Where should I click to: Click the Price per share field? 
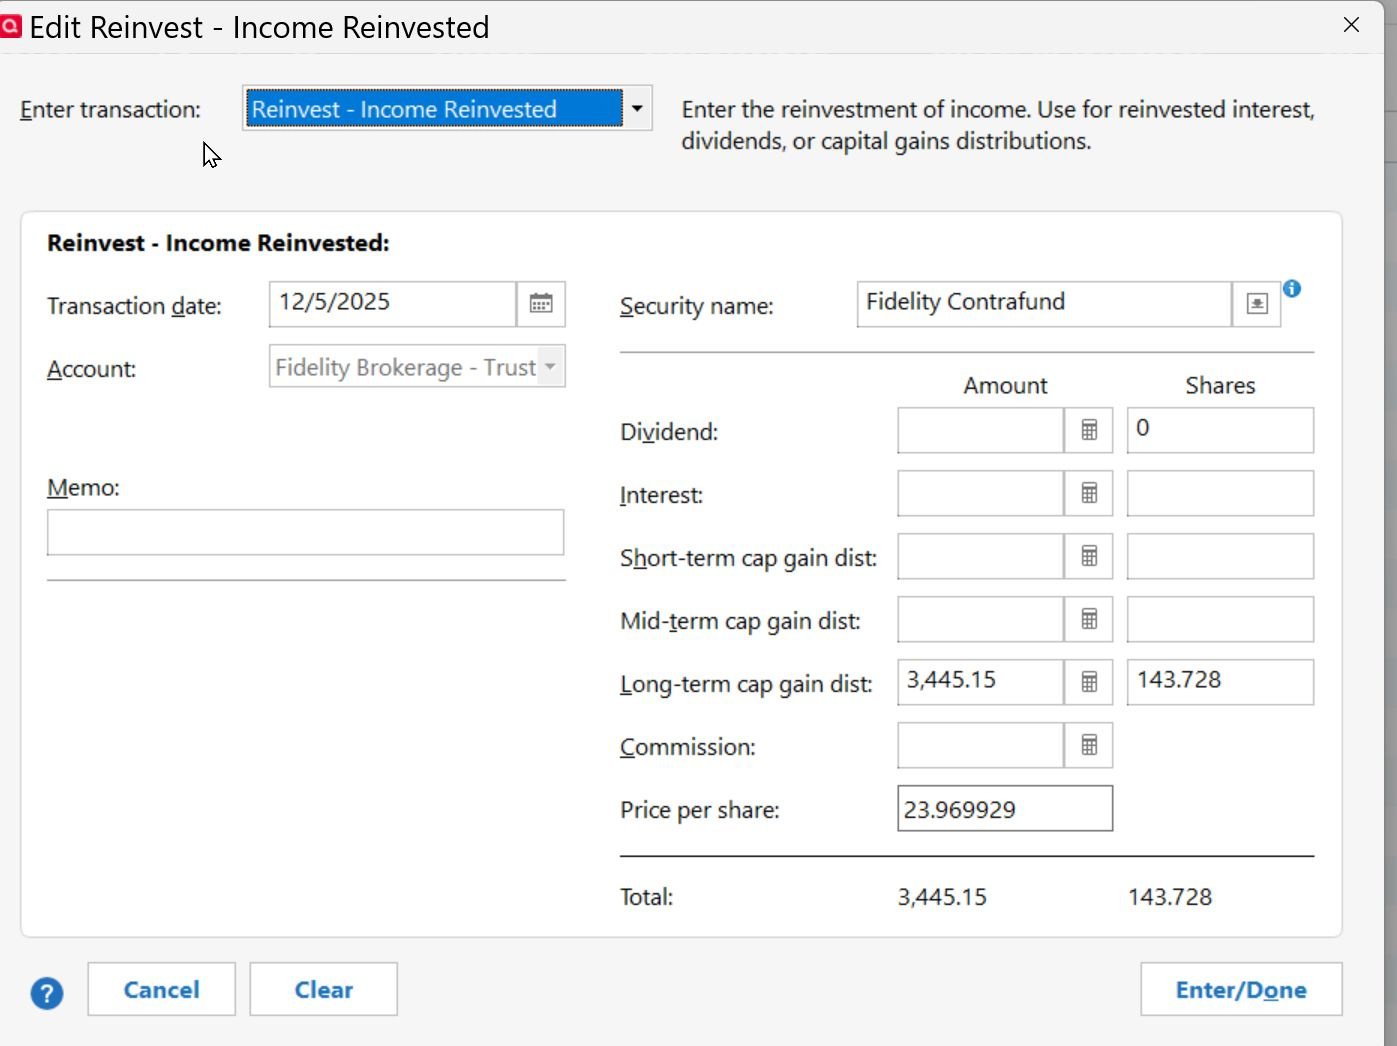pos(1005,808)
